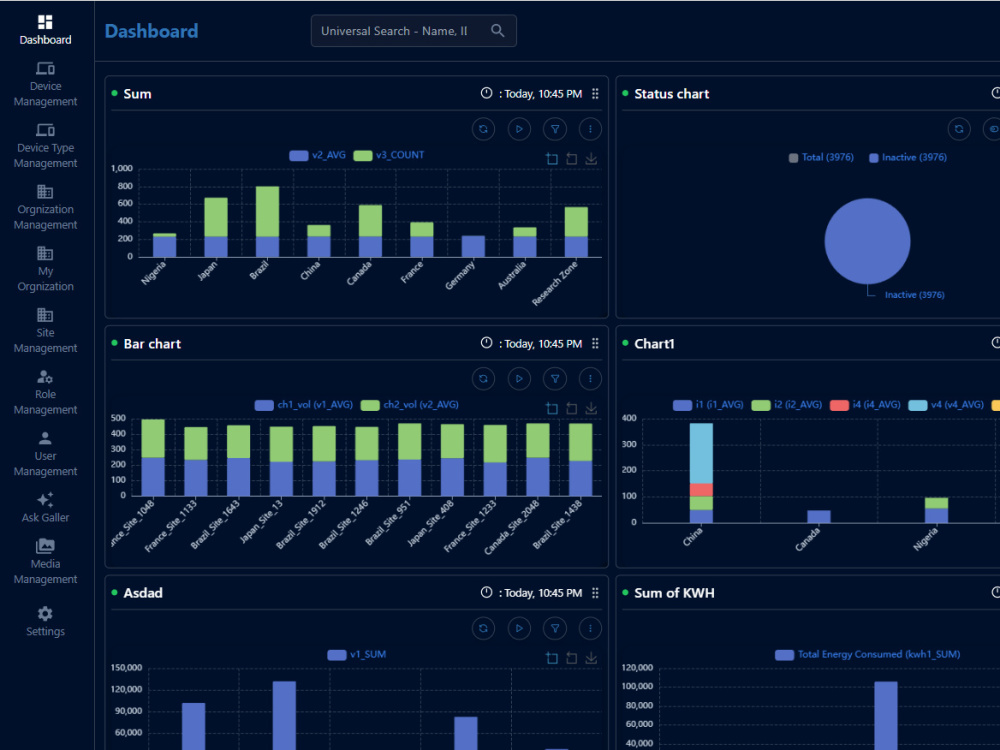Open Device Type Management
Viewport: 1000px width, 750px height.
coord(45,147)
